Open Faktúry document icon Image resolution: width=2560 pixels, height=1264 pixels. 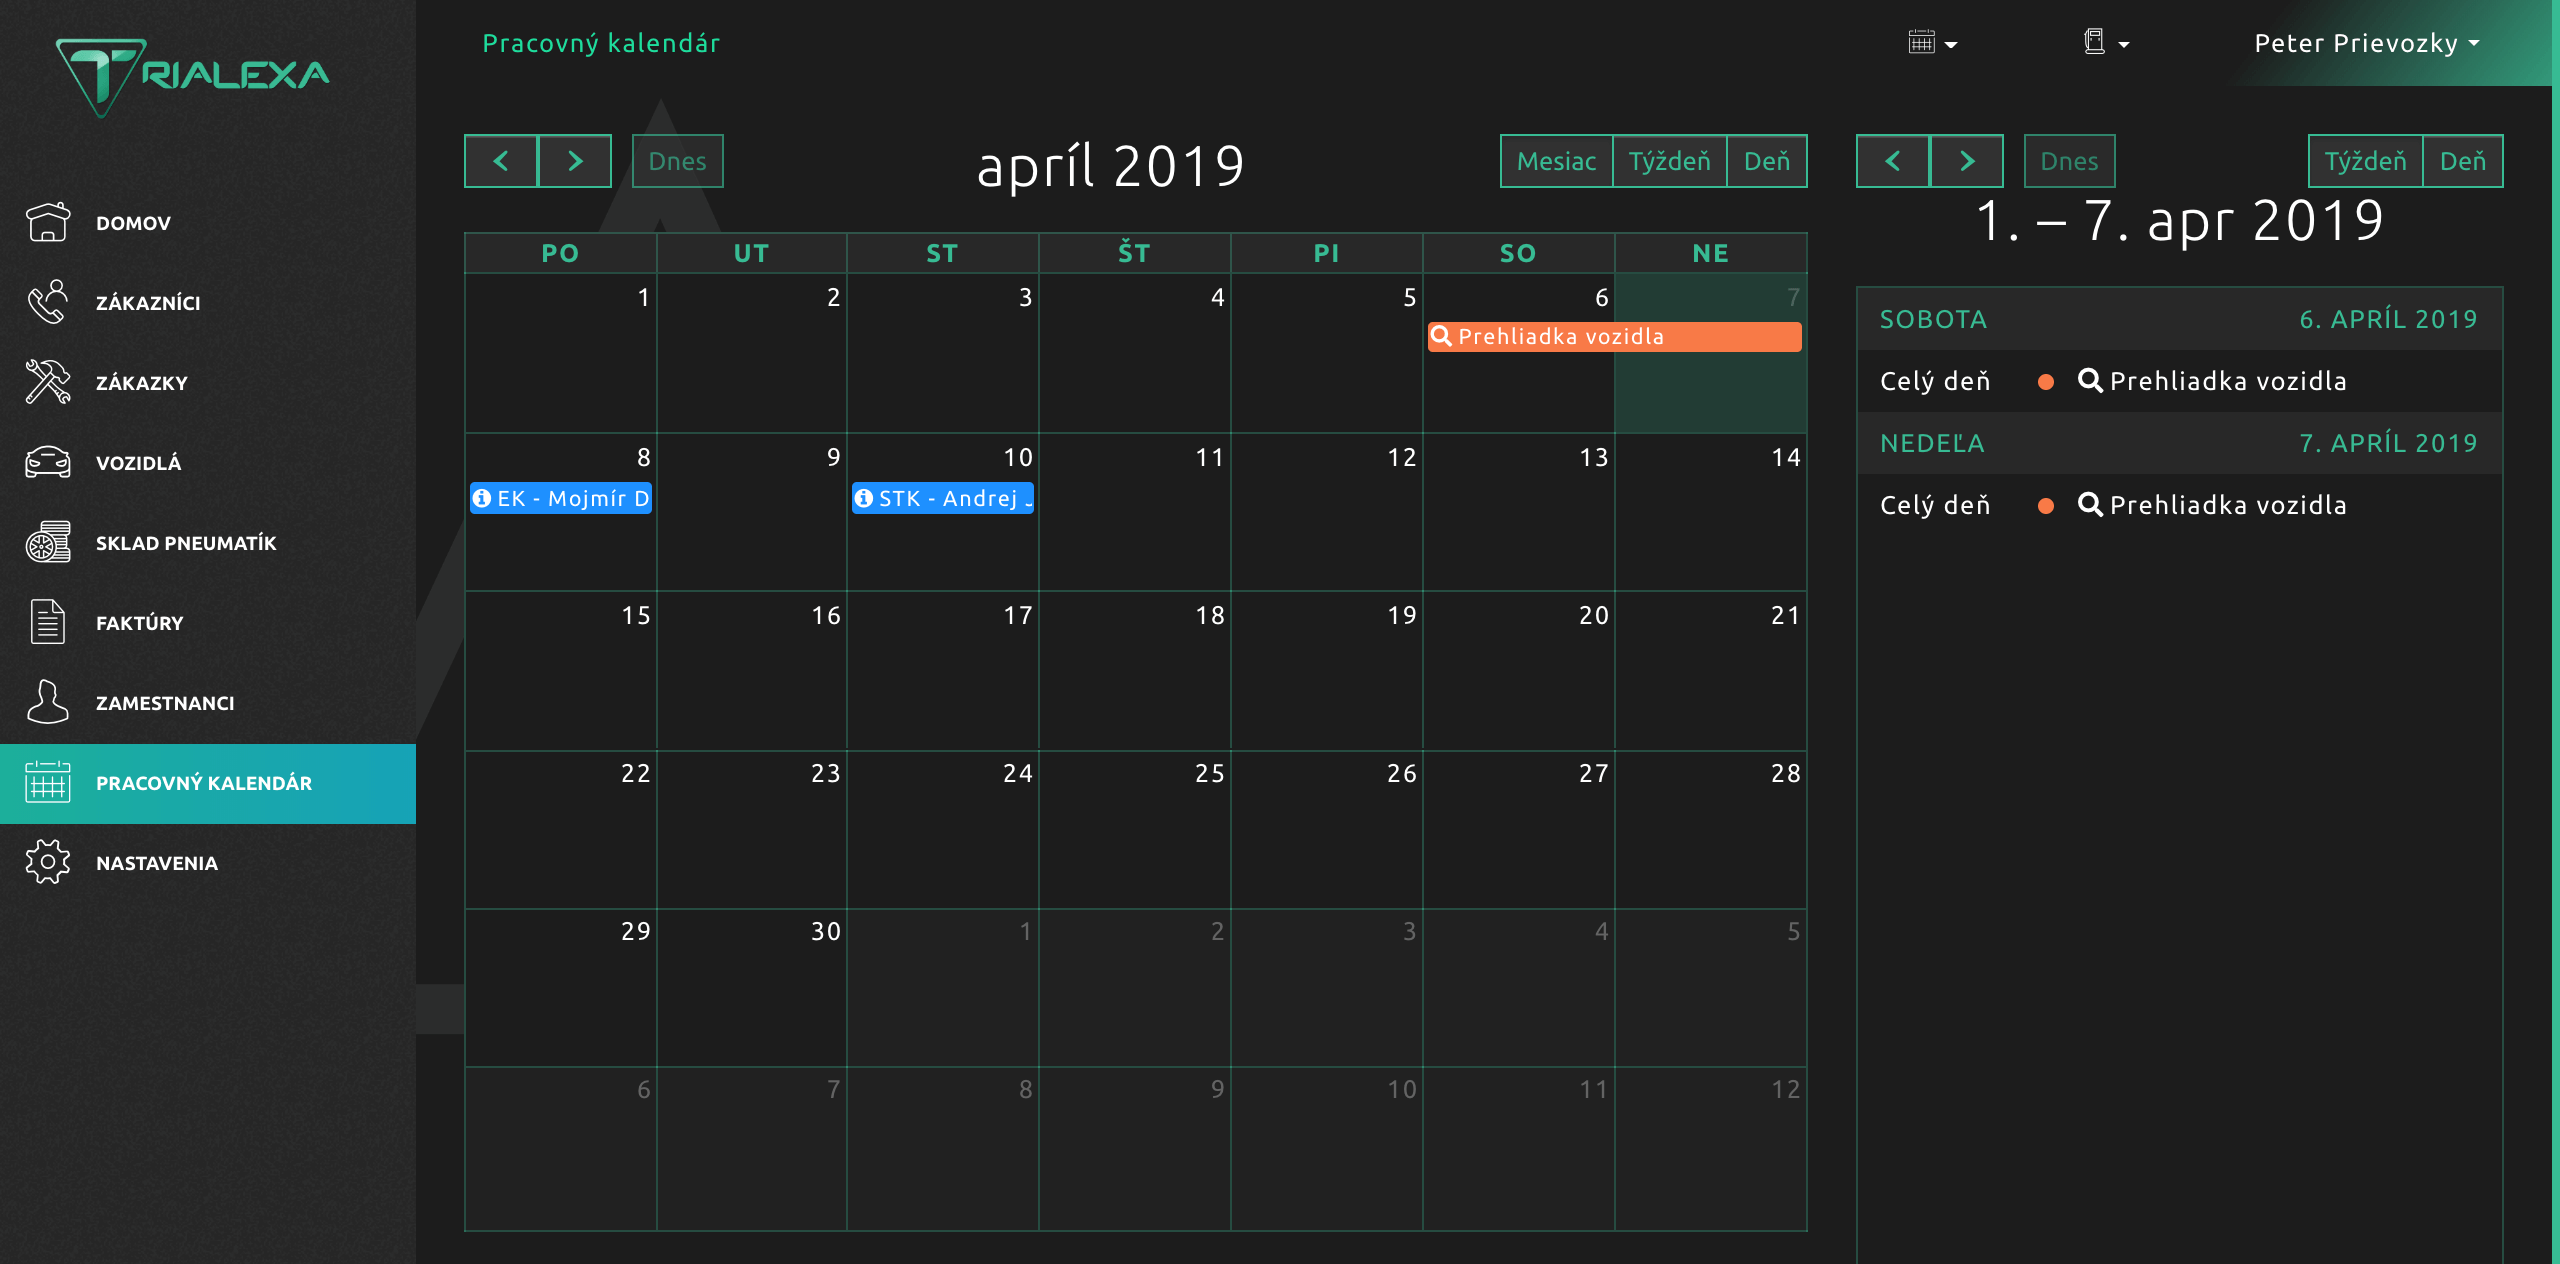47,622
